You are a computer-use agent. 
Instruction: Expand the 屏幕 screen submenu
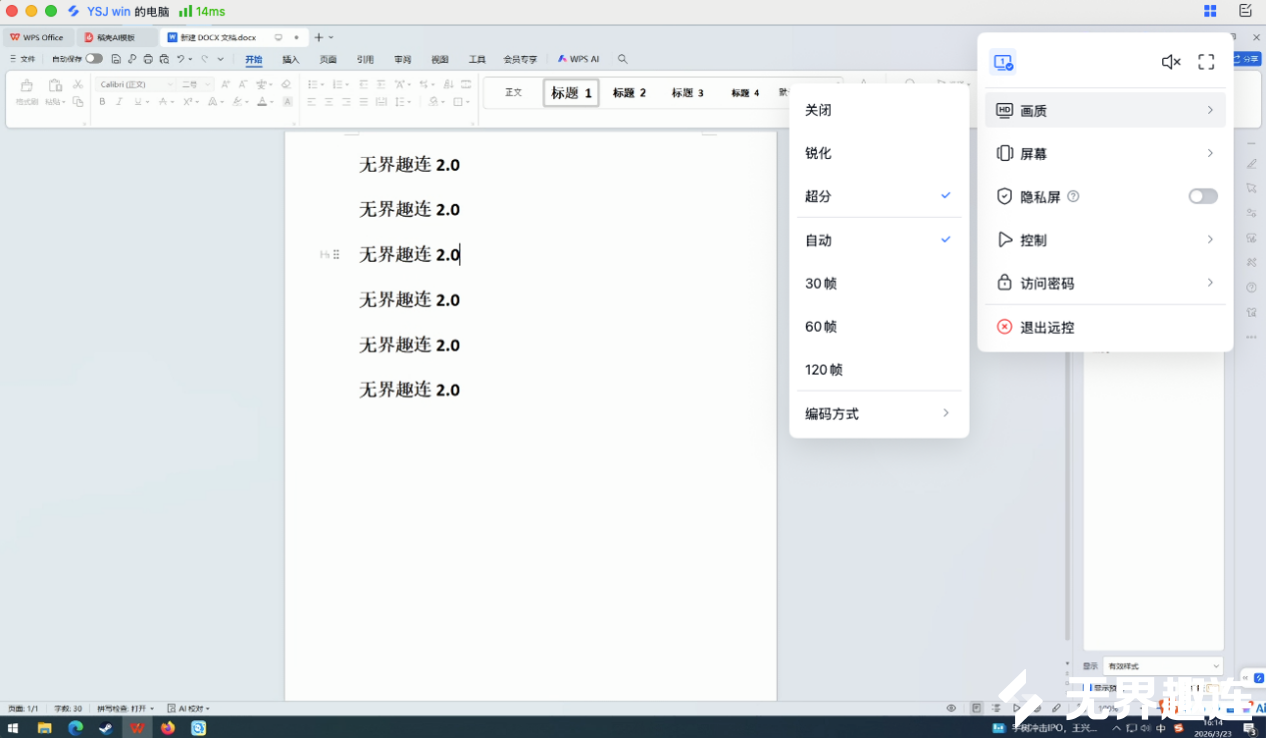click(1105, 154)
